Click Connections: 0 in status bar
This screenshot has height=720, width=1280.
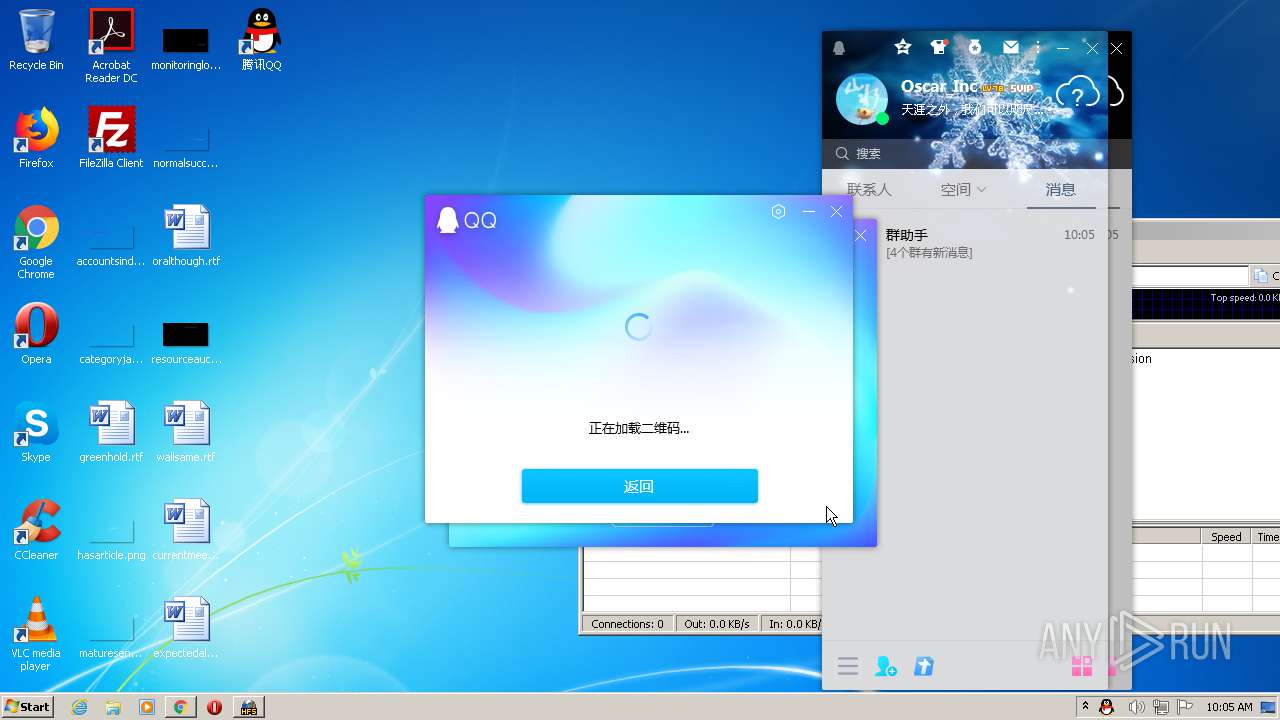point(627,624)
